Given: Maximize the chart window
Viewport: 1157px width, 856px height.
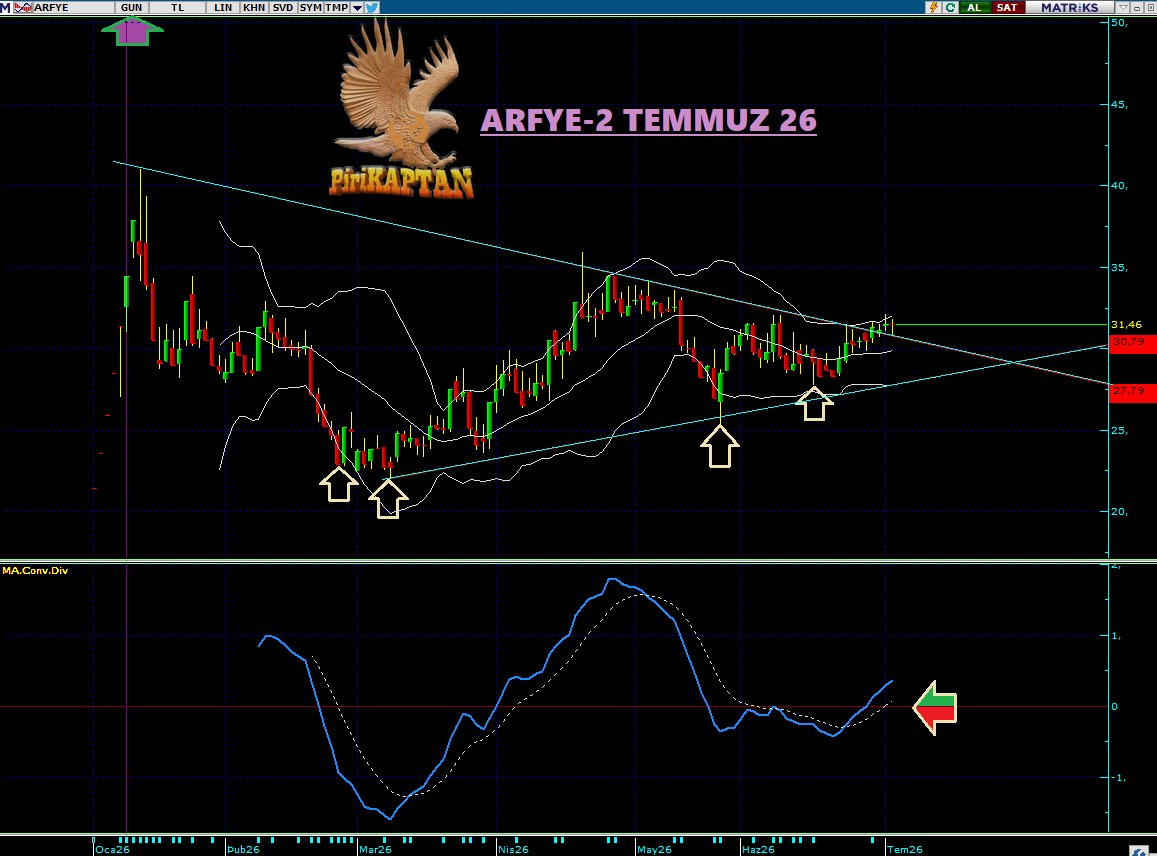Looking at the screenshot, I should [x=1150, y=7].
